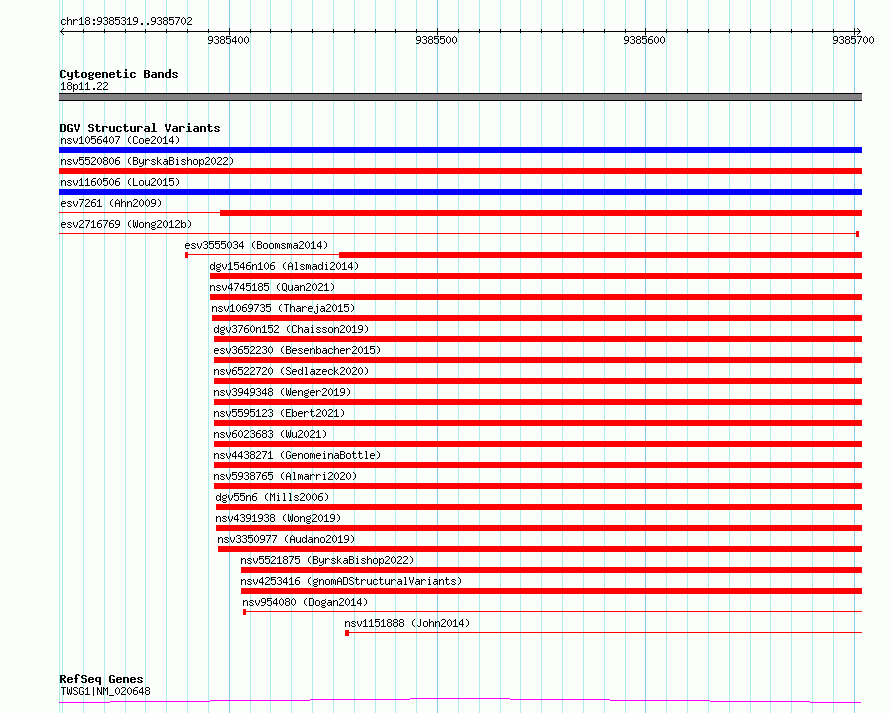Click the 18p11.22 band label
This screenshot has height=713, width=890.
coord(84,86)
